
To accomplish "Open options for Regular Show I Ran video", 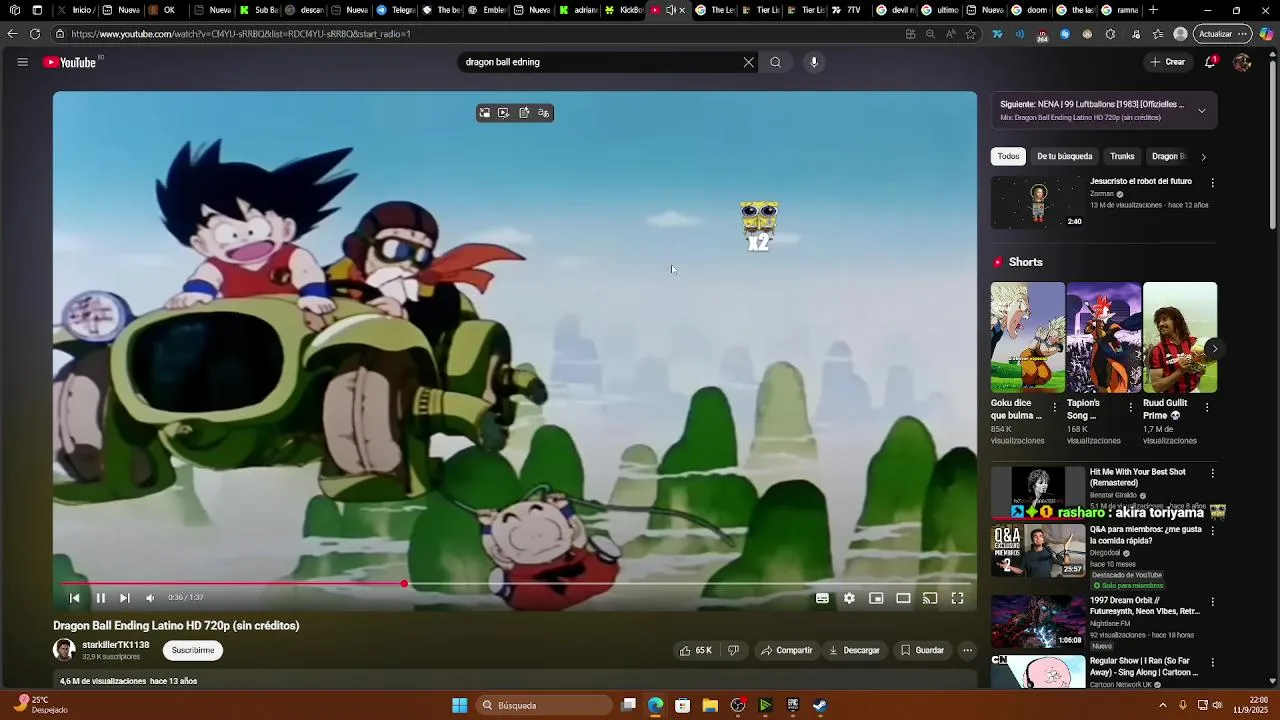I will pos(1212,662).
